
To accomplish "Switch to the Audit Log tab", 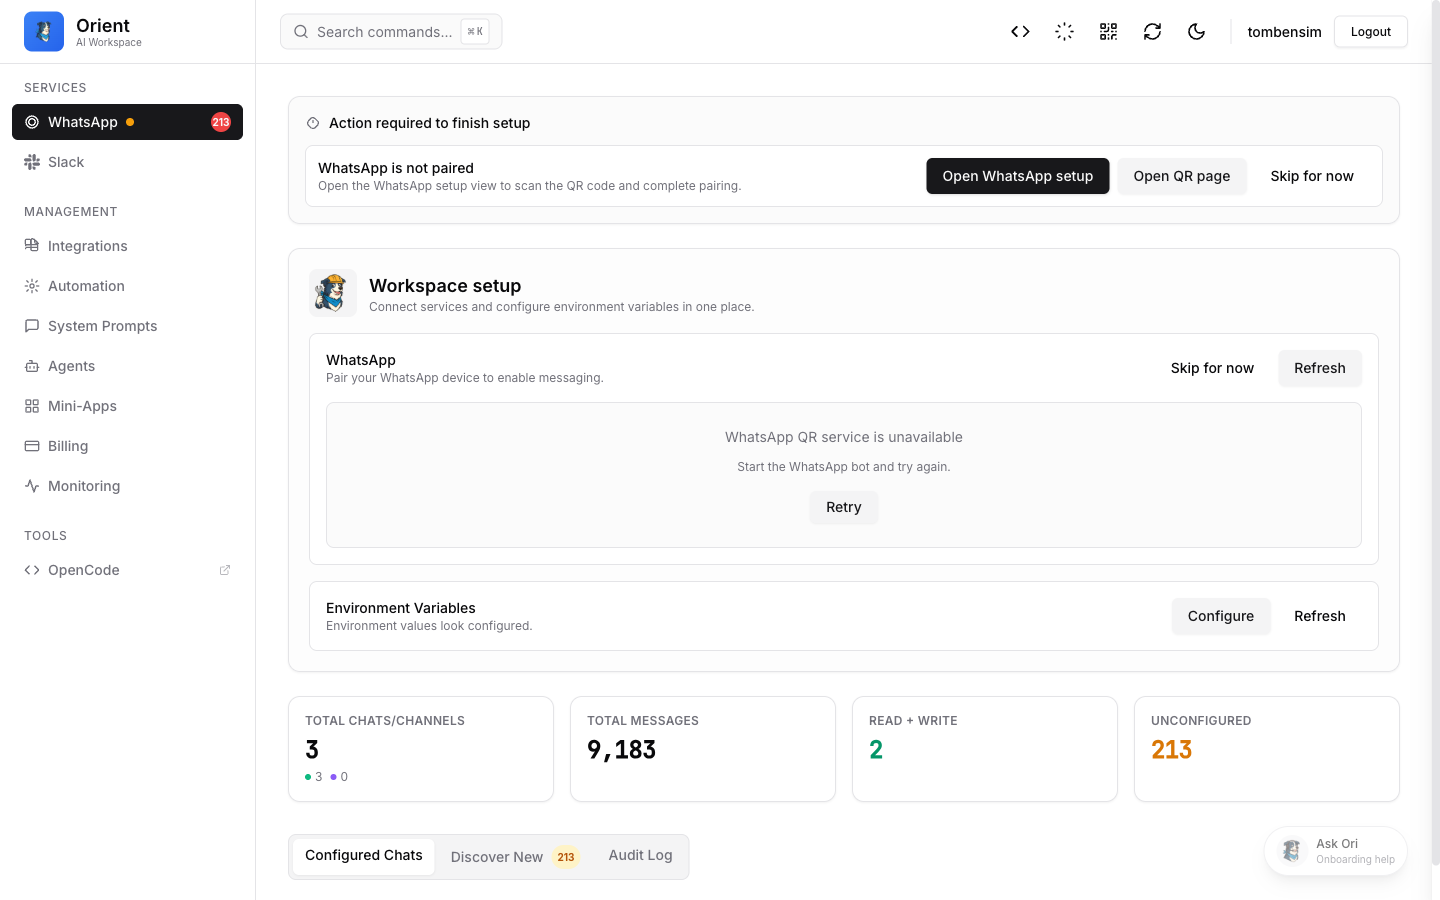I will click(x=640, y=856).
